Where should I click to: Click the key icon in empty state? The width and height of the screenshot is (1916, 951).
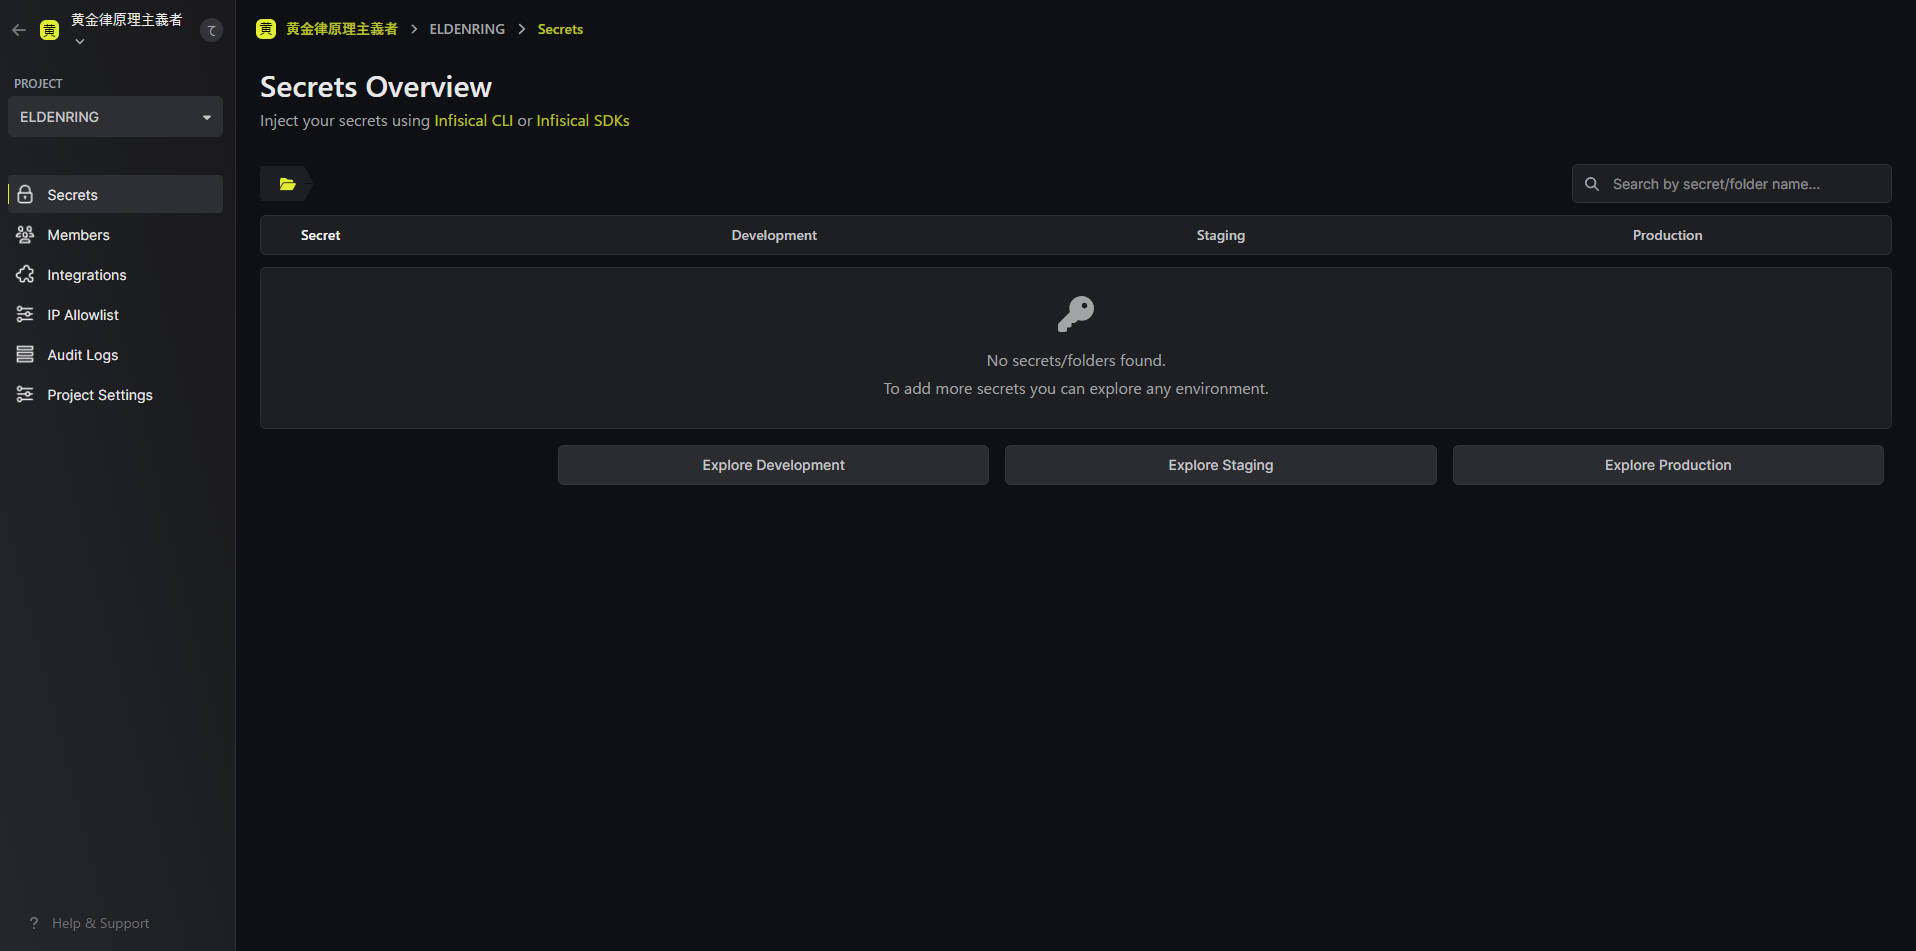tap(1076, 314)
